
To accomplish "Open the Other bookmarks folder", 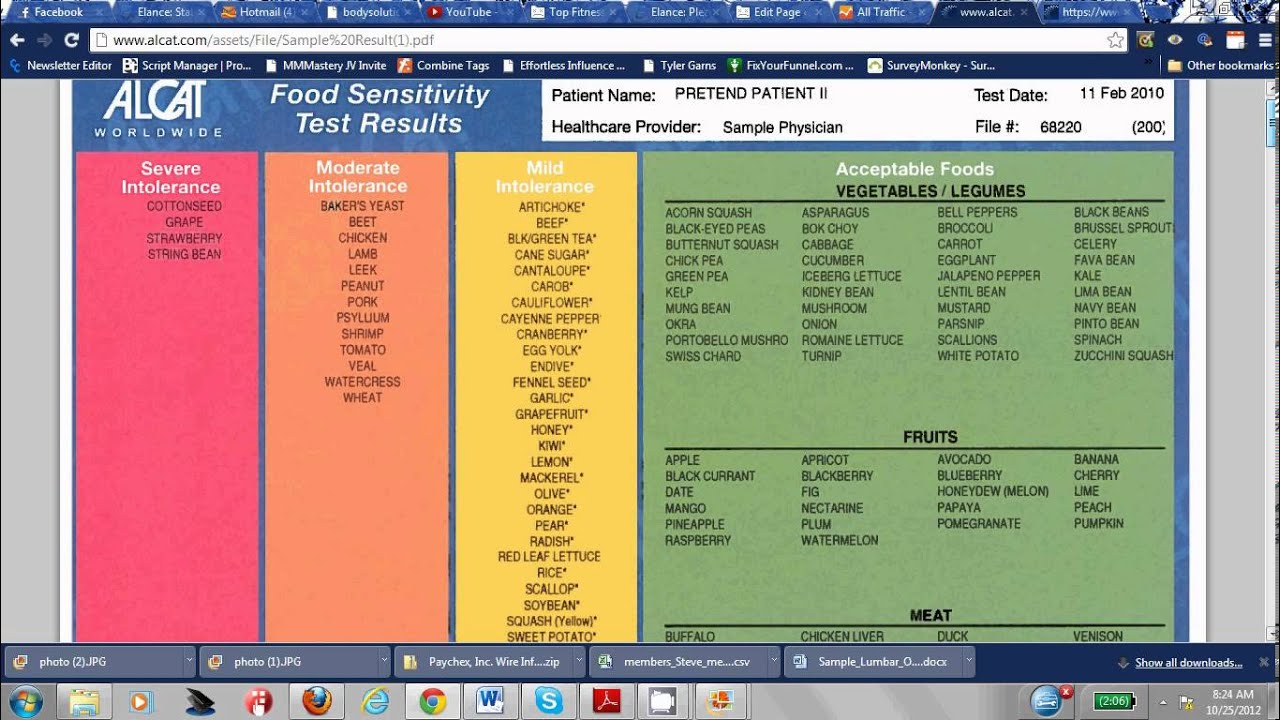I will (1220, 66).
